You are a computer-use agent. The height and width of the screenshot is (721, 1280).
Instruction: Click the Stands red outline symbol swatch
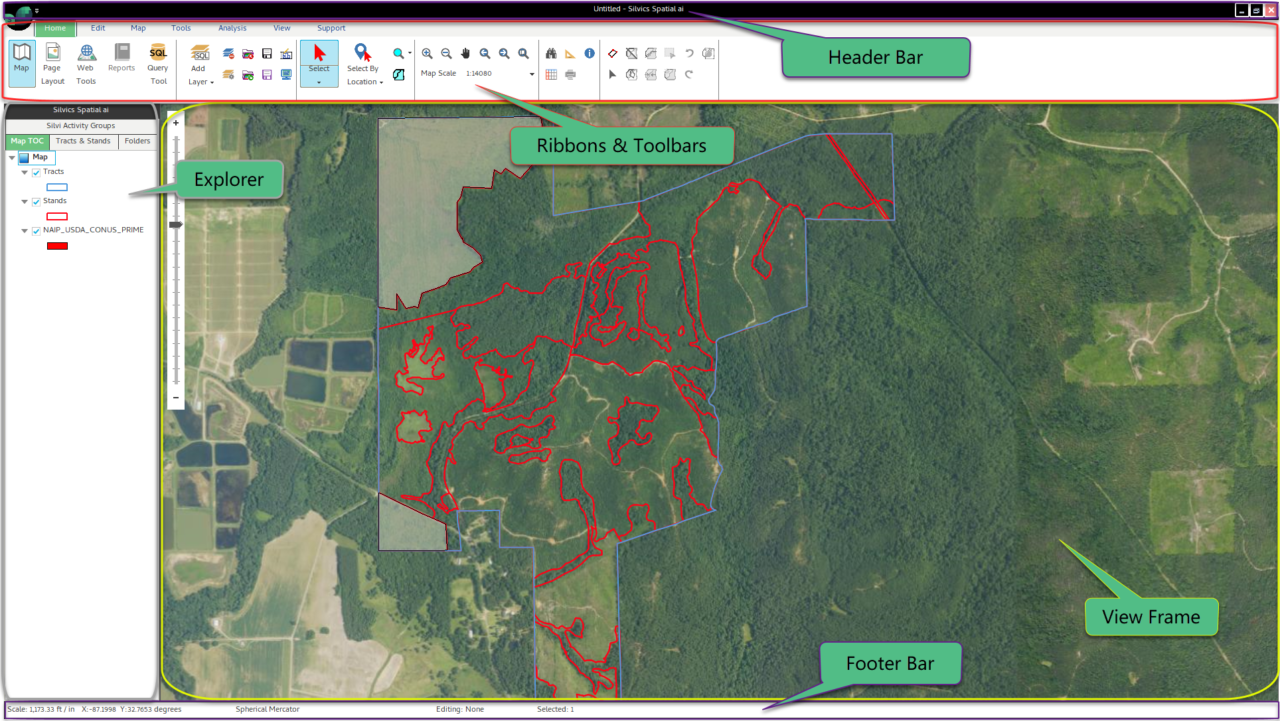point(57,216)
